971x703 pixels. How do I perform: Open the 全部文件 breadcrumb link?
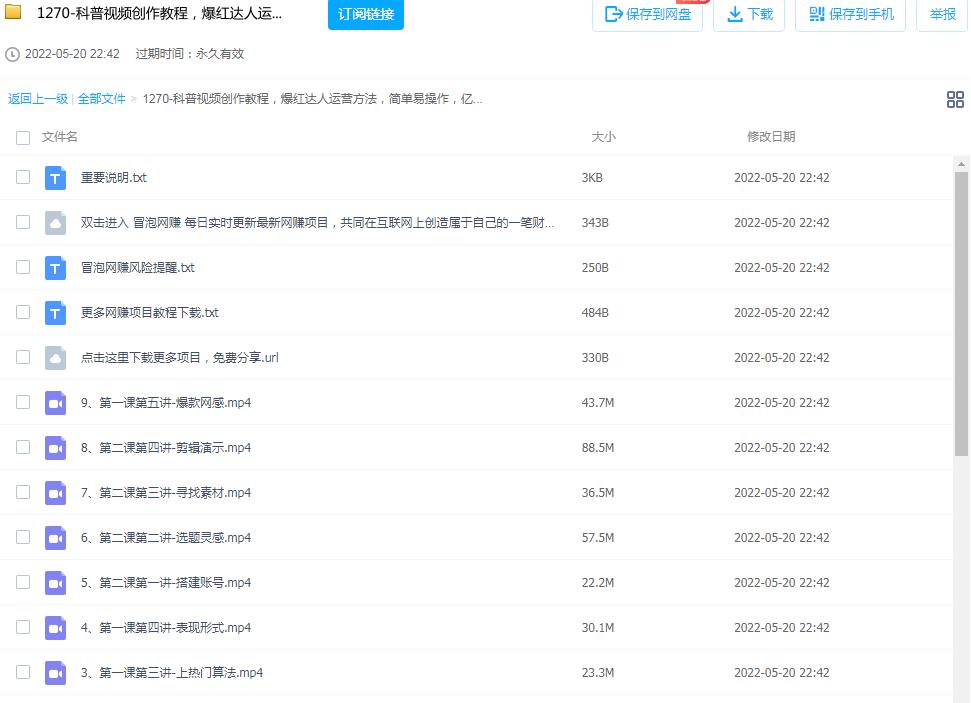tap(102, 99)
